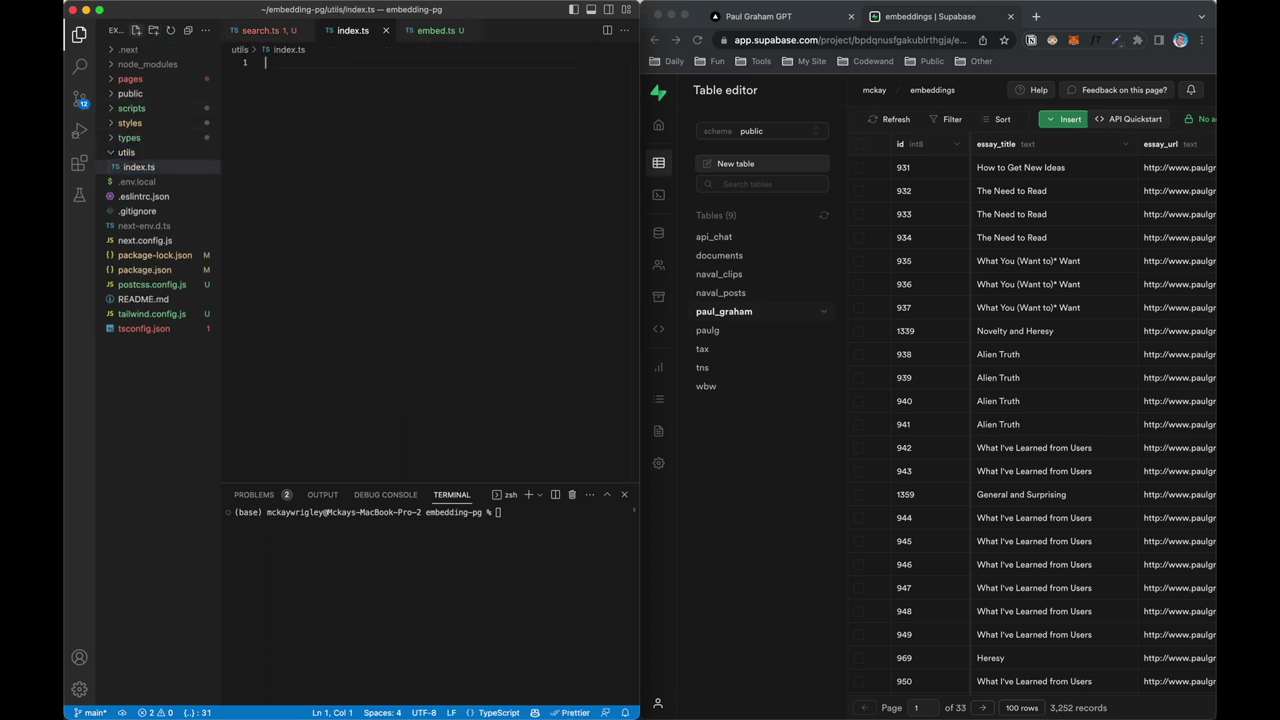Open the Extensions view in VS Code

point(79,163)
